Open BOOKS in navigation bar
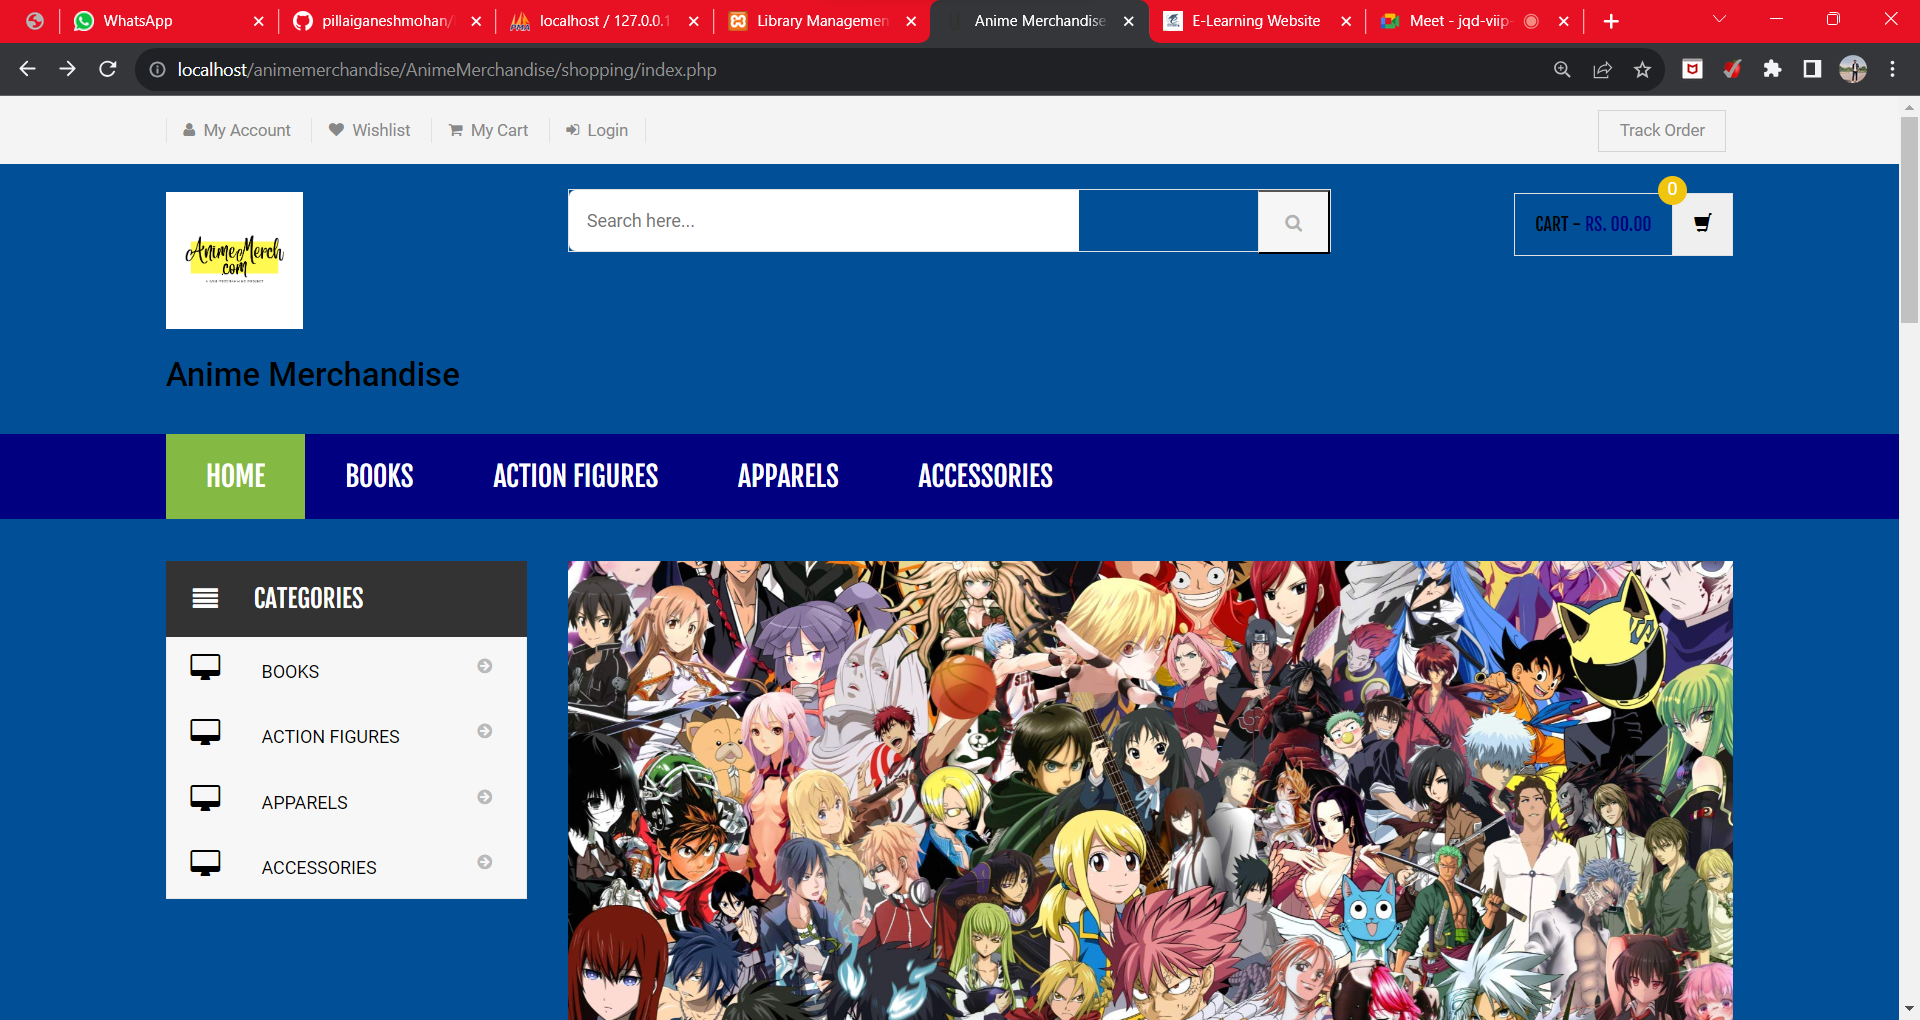1920x1020 pixels. [379, 476]
